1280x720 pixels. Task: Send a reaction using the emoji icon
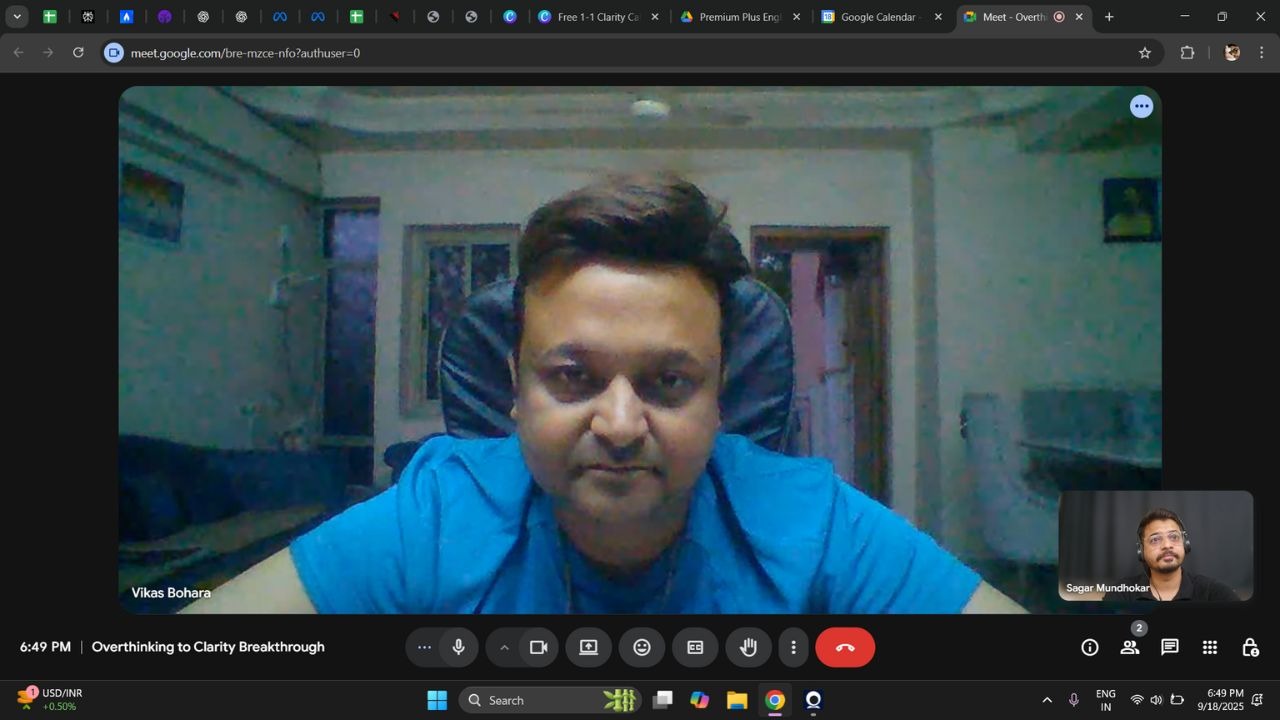pyautogui.click(x=641, y=647)
